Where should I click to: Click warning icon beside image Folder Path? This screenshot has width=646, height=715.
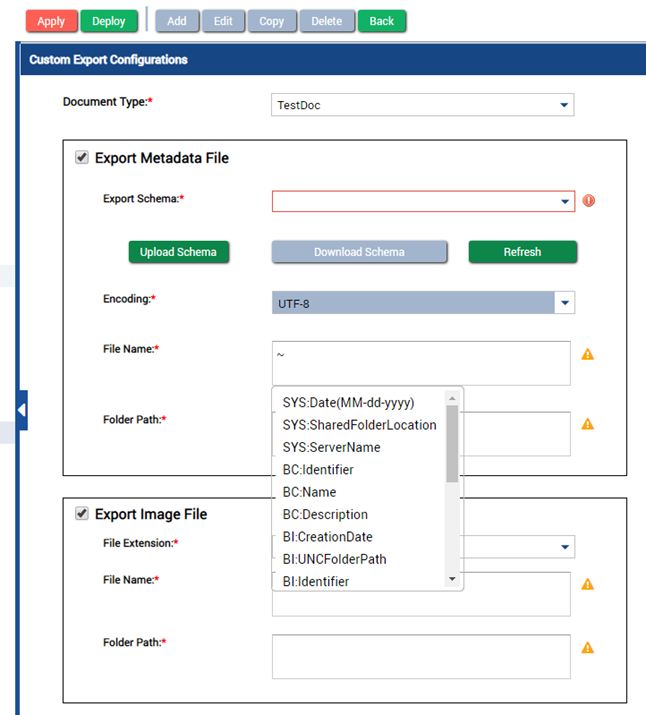point(588,647)
